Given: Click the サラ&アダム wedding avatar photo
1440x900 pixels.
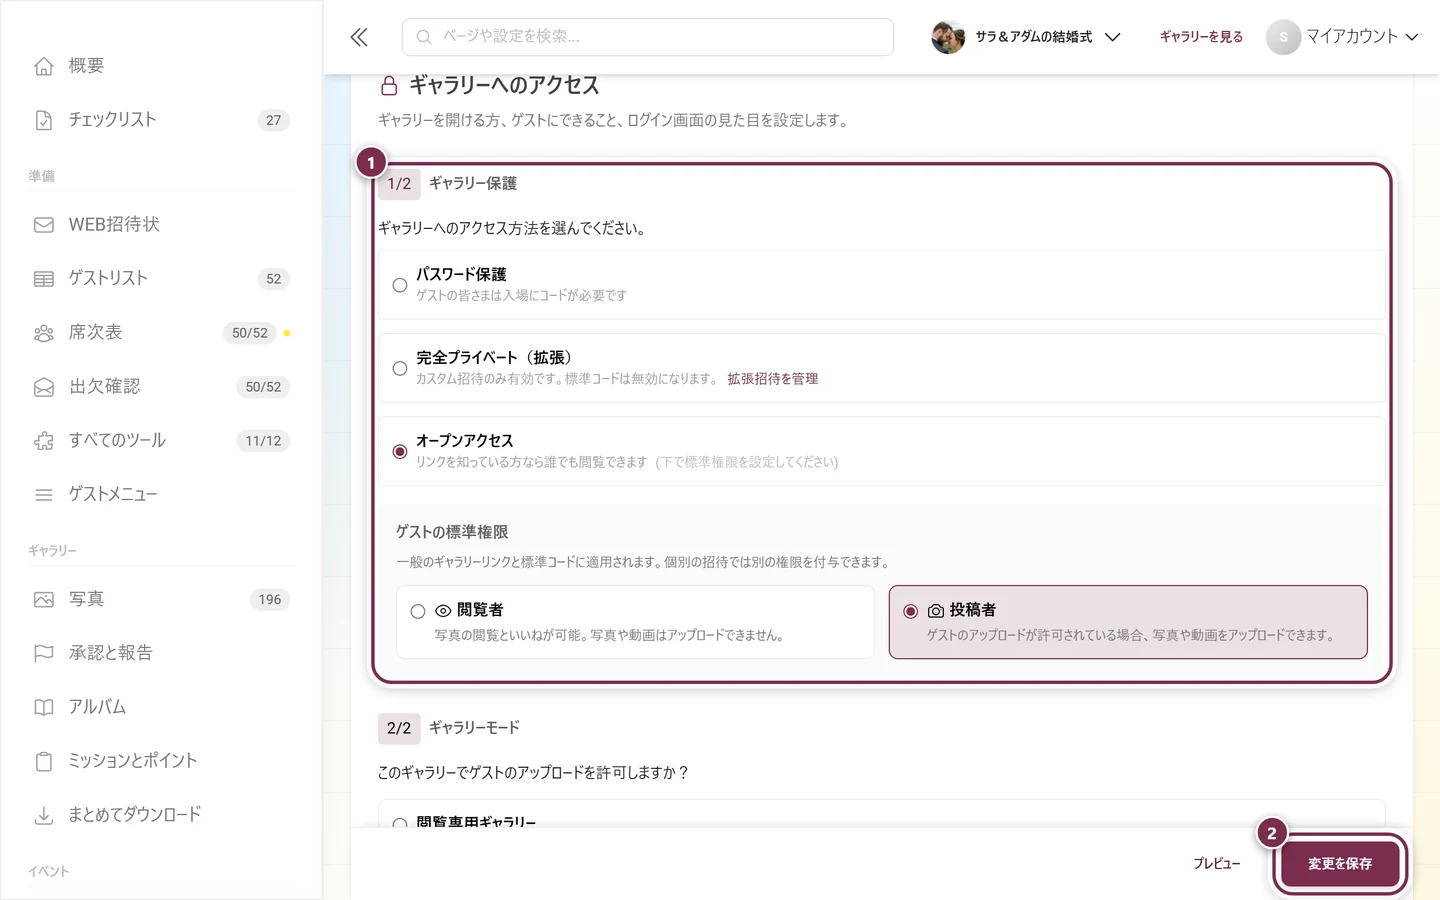Looking at the screenshot, I should pos(948,37).
